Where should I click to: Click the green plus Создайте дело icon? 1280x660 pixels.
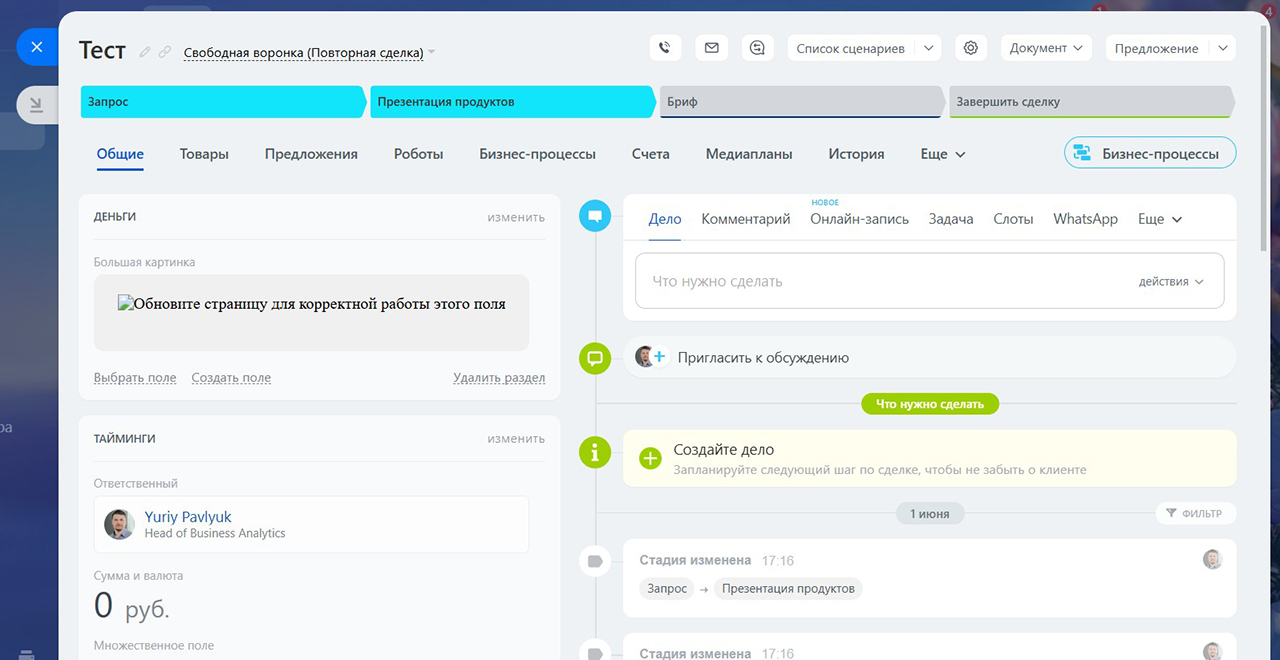click(650, 458)
